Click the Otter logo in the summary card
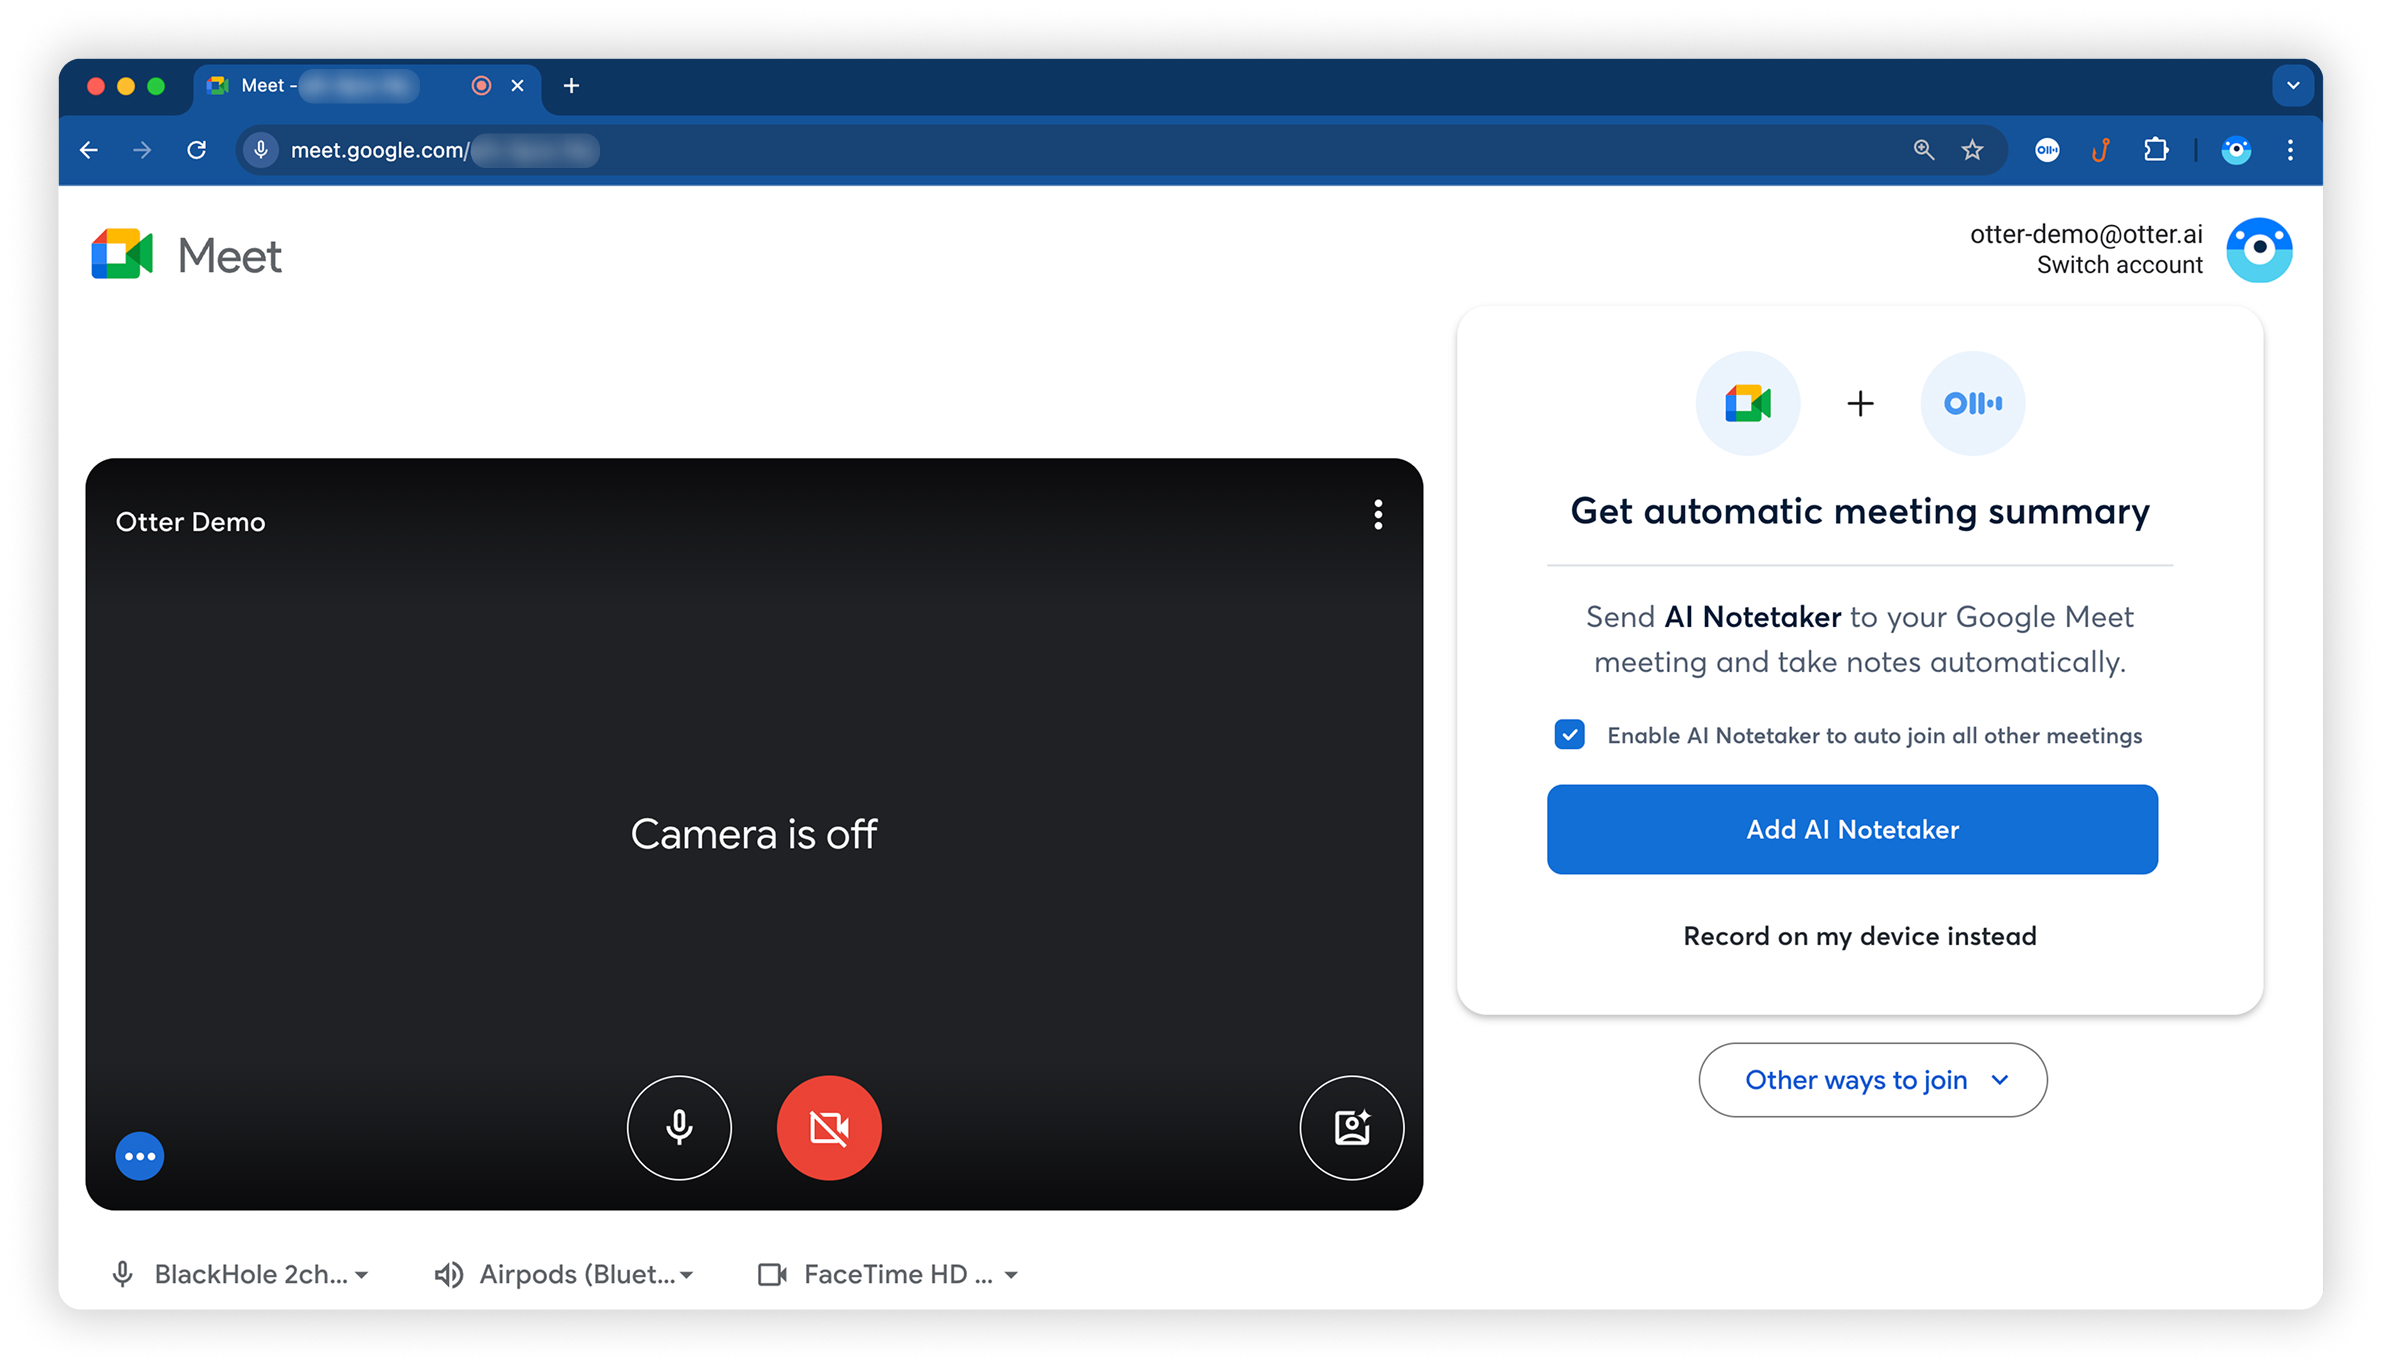 (x=1972, y=403)
